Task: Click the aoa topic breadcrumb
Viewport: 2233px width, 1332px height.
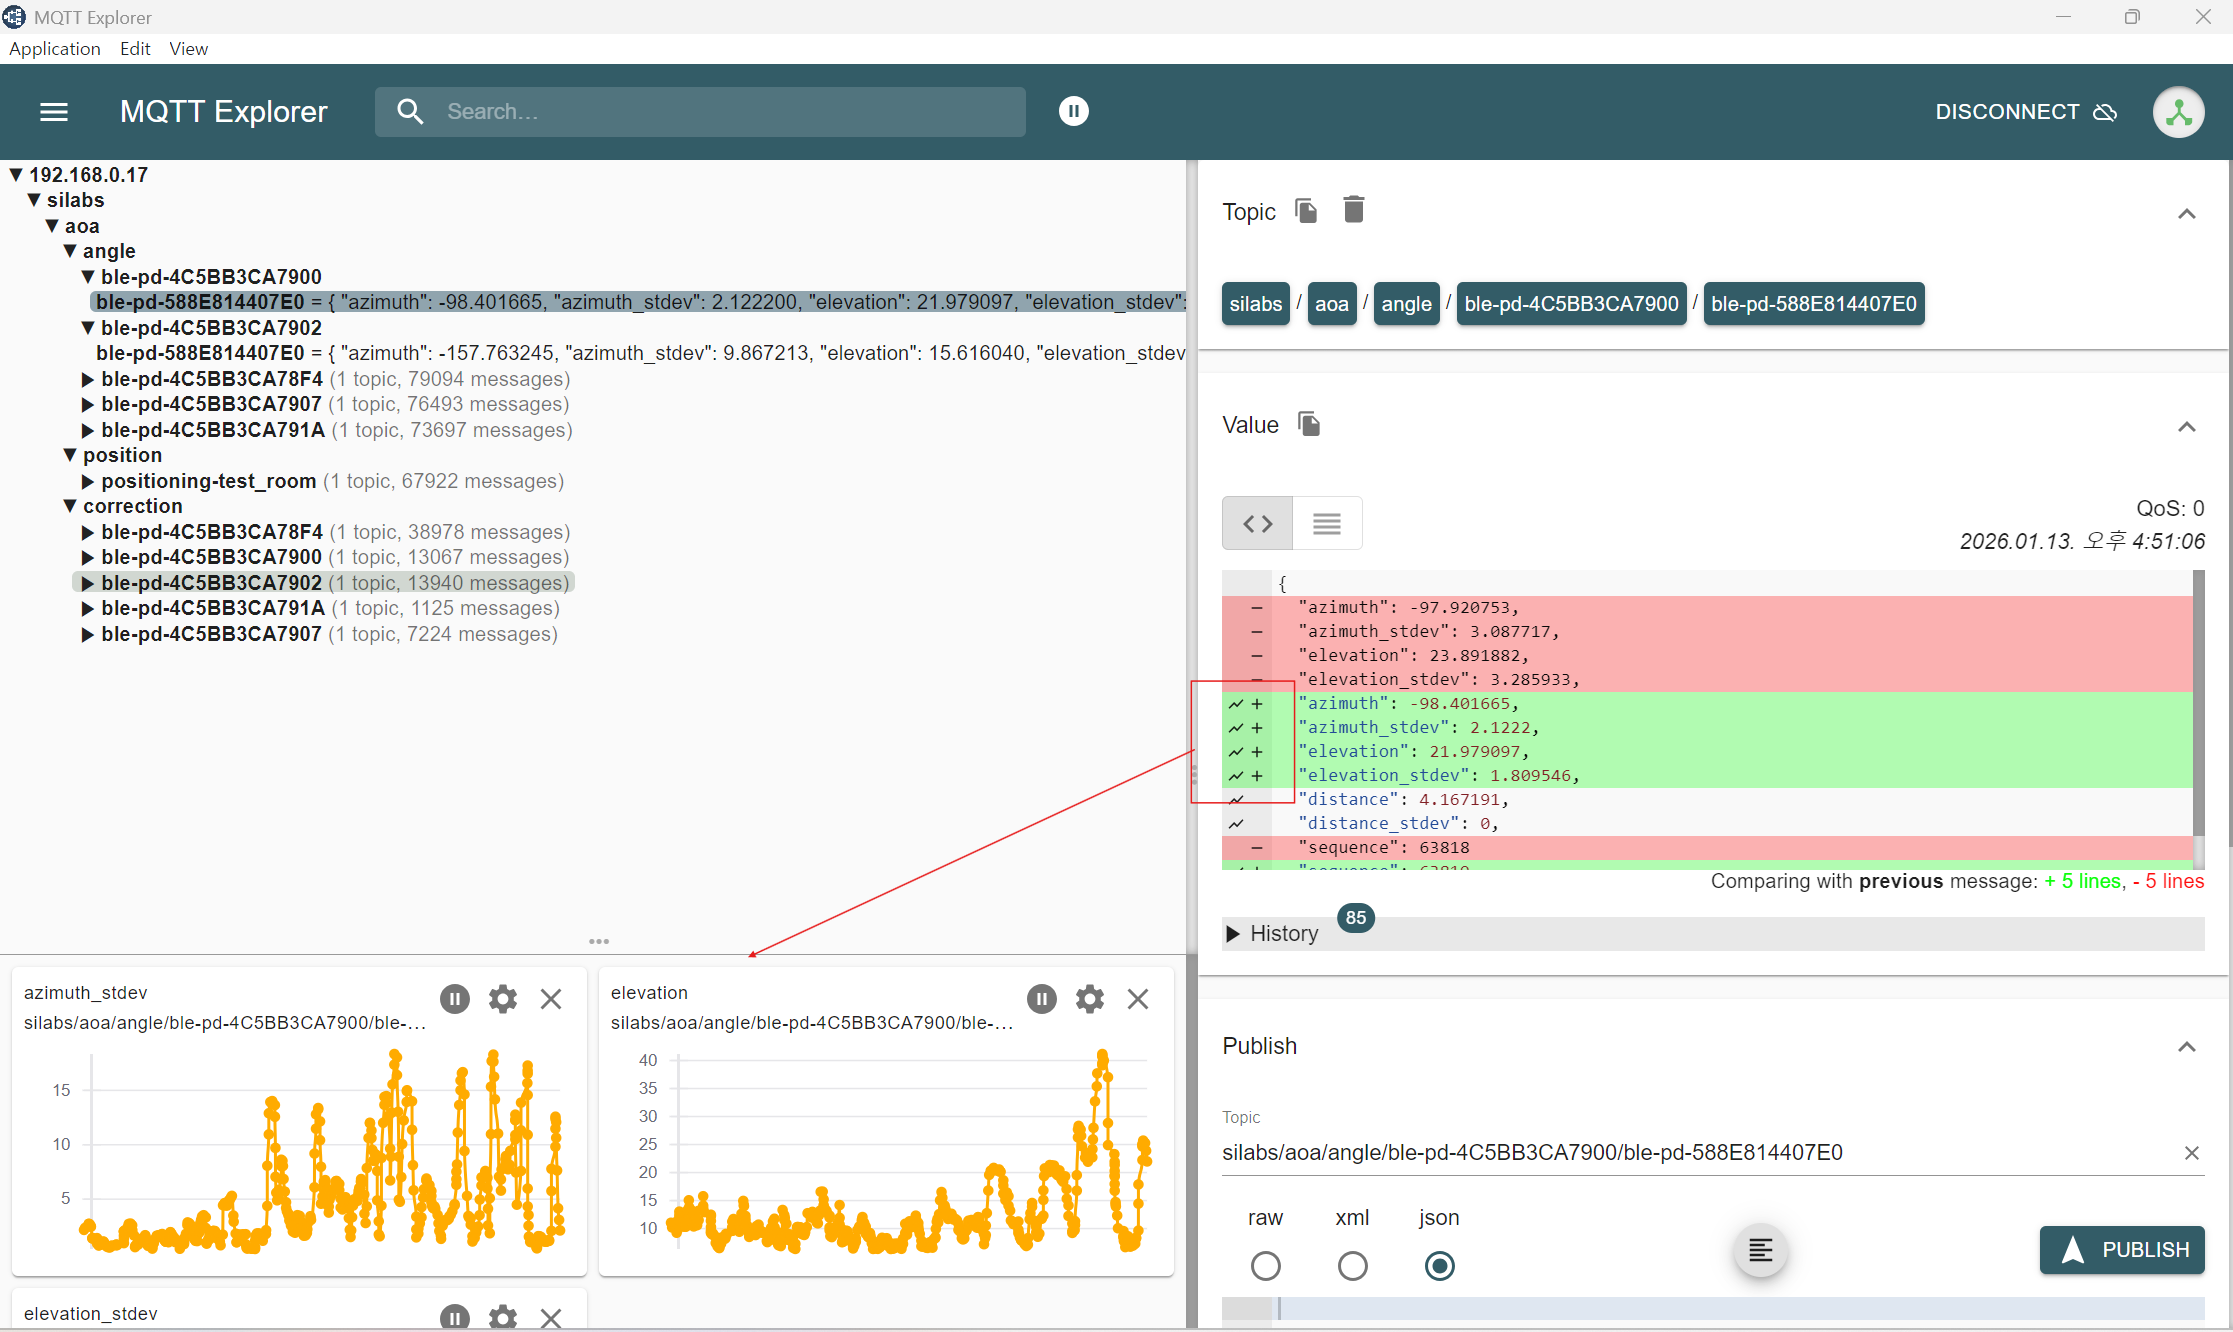Action: tap(1331, 304)
